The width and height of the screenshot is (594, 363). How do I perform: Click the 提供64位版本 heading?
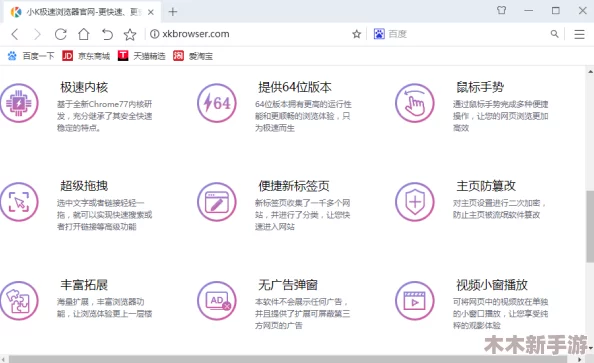295,87
